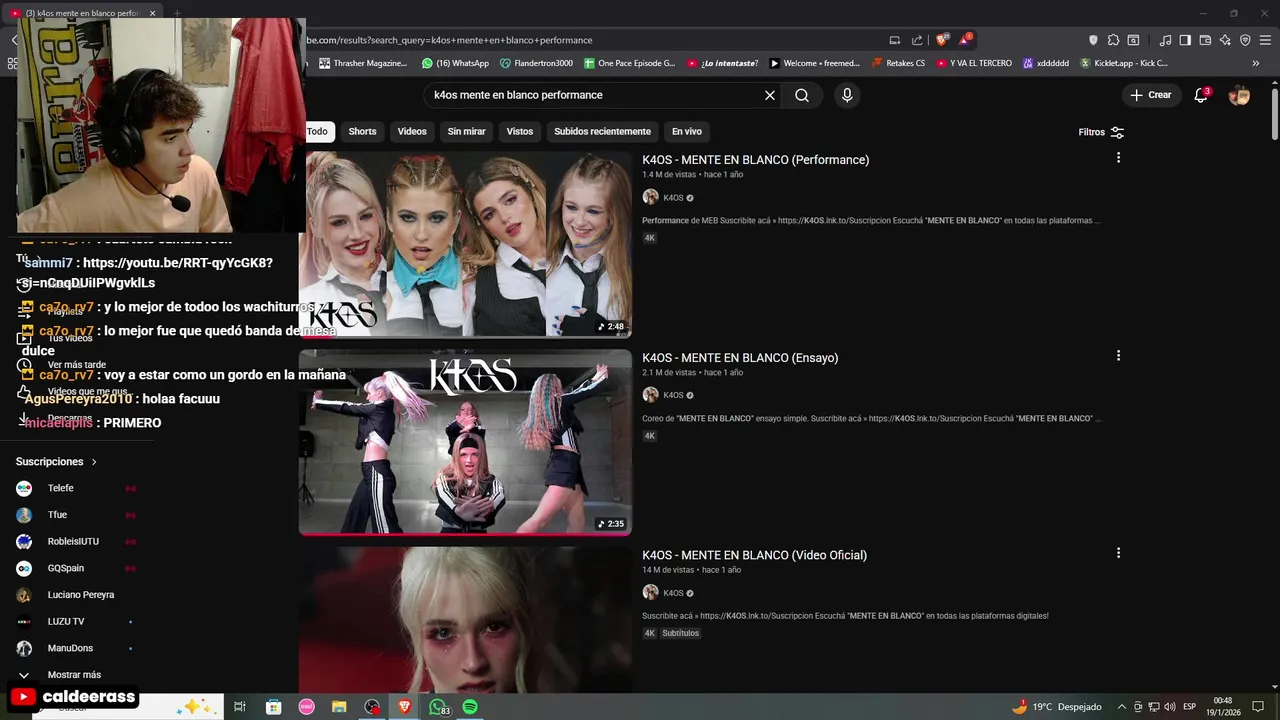Click Brave Shields lion icon in address bar
The image size is (1280, 720).
coord(942,40)
